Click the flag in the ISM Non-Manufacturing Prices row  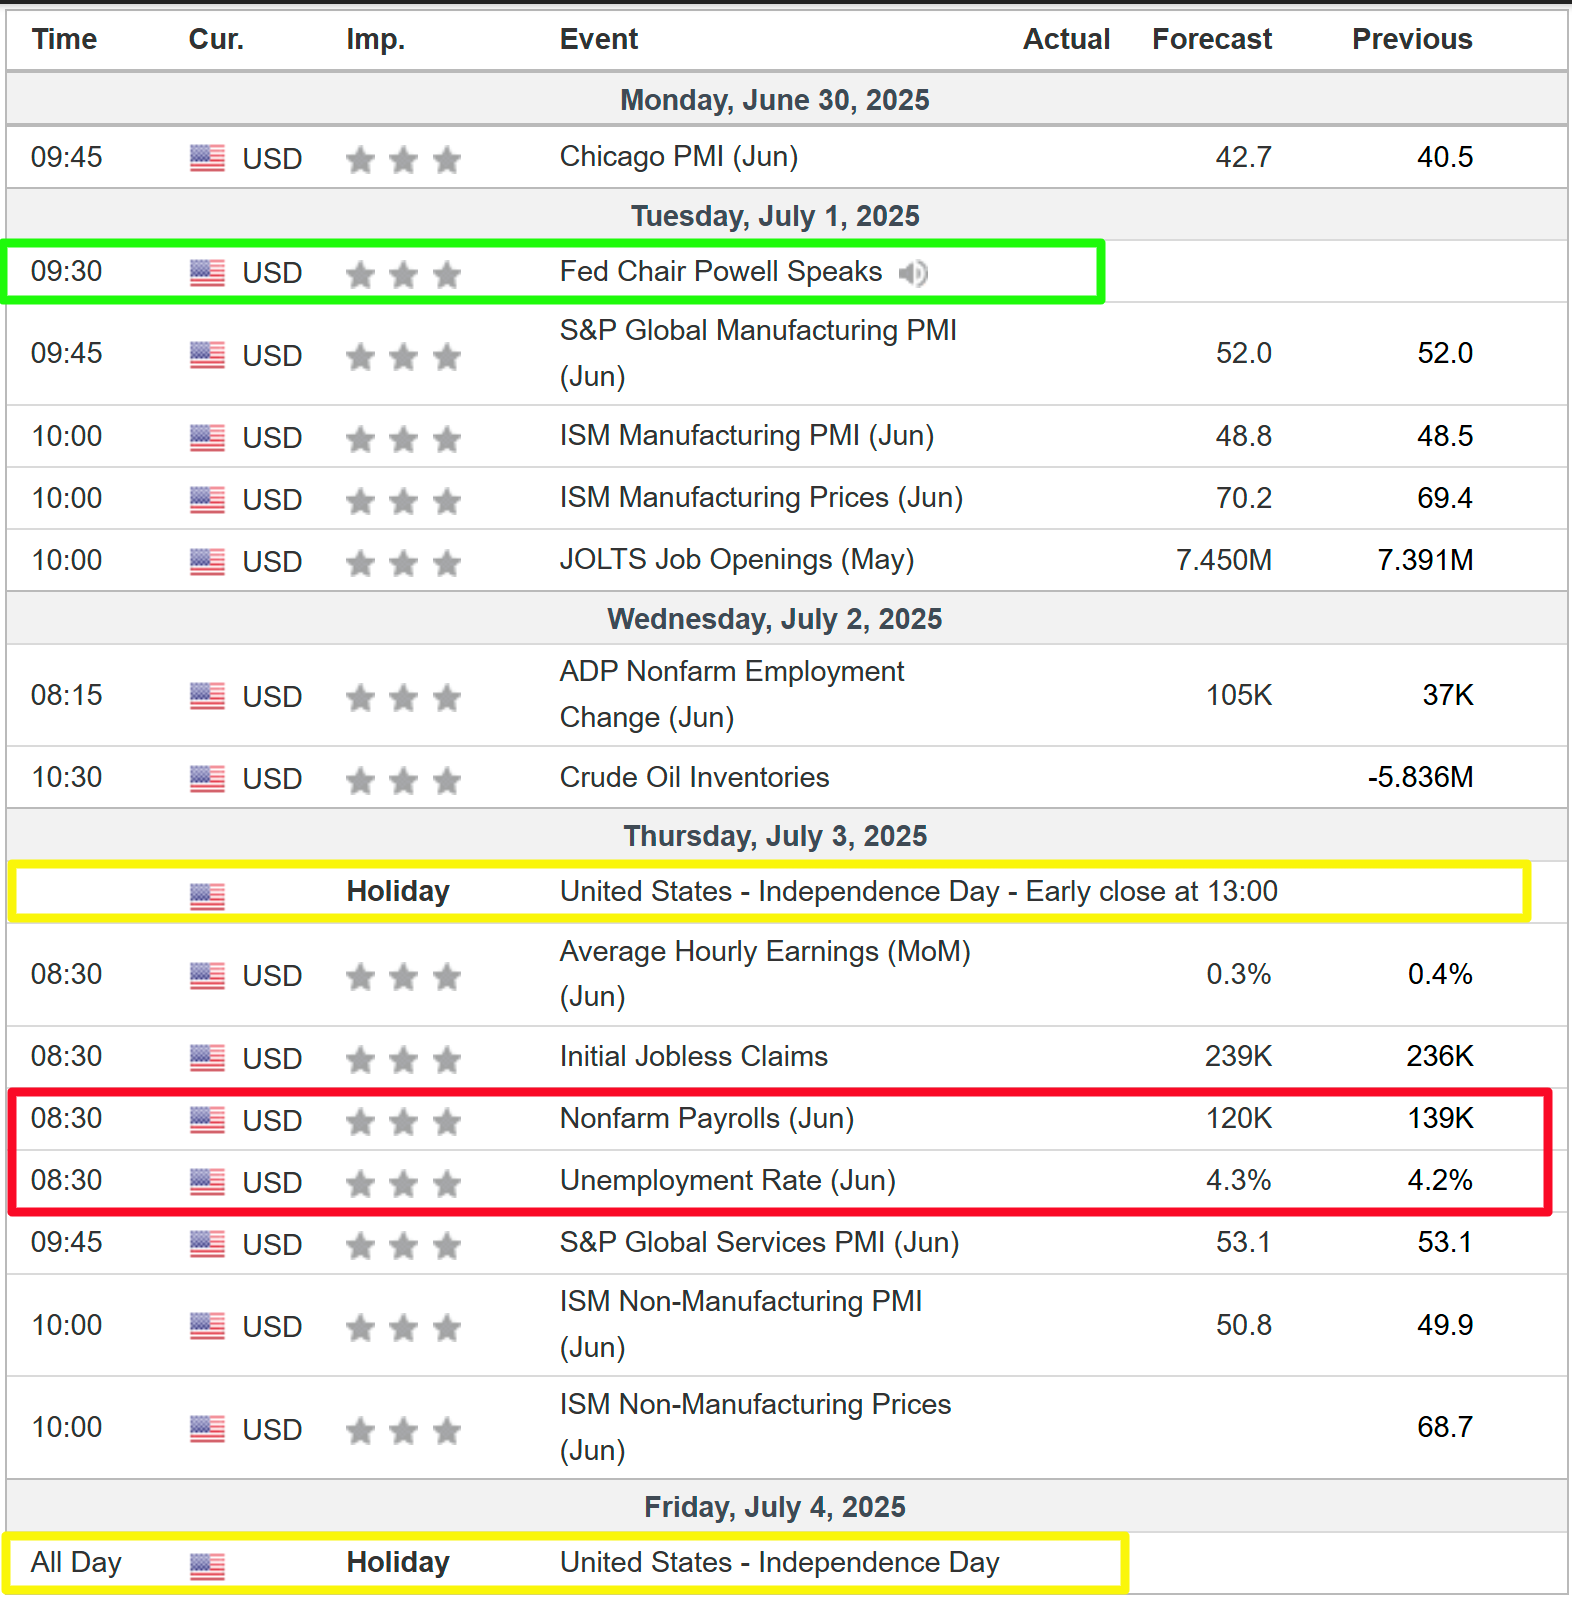(x=207, y=1429)
